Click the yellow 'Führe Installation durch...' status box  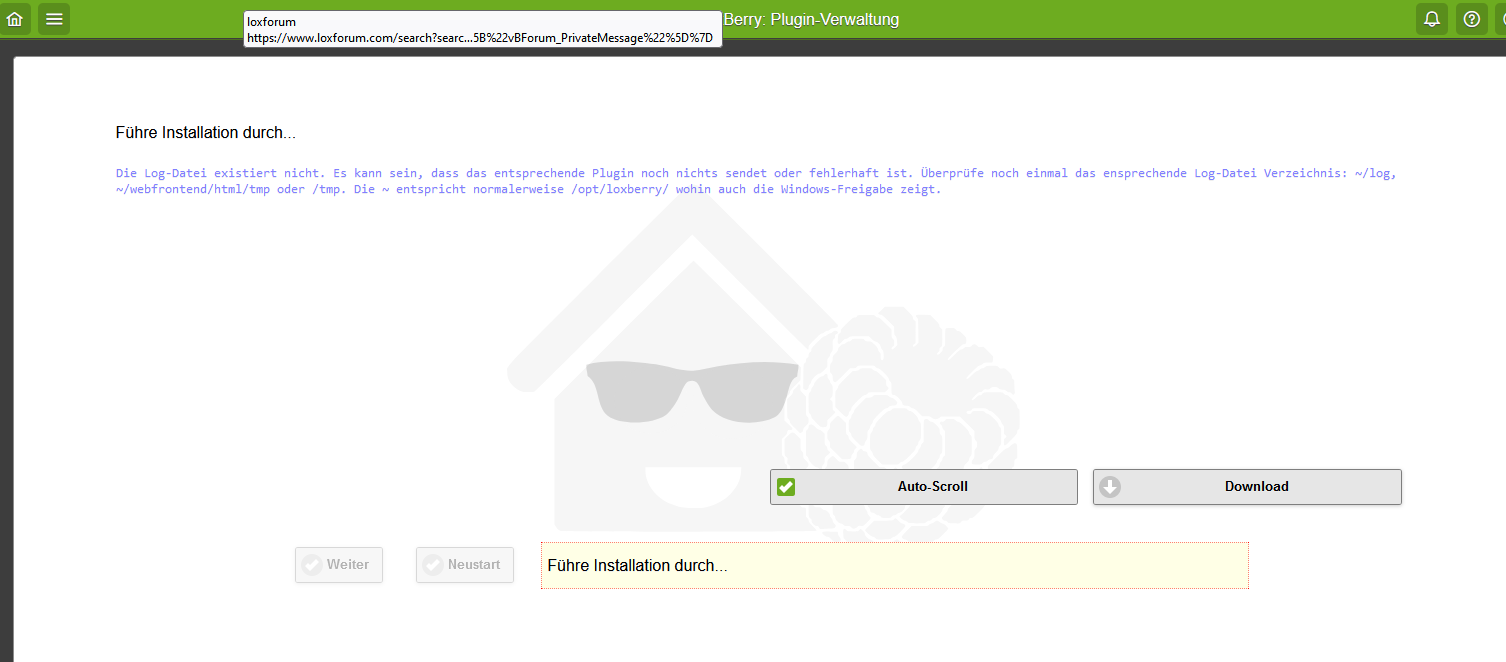tap(895, 566)
